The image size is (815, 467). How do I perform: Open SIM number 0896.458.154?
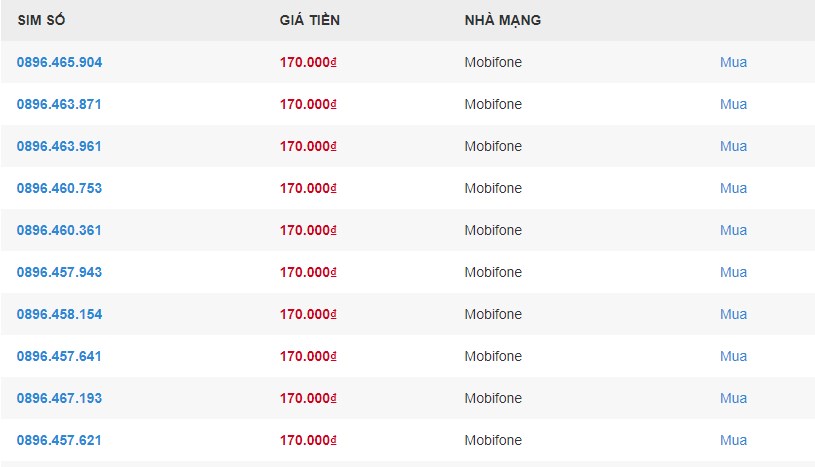[x=59, y=315]
